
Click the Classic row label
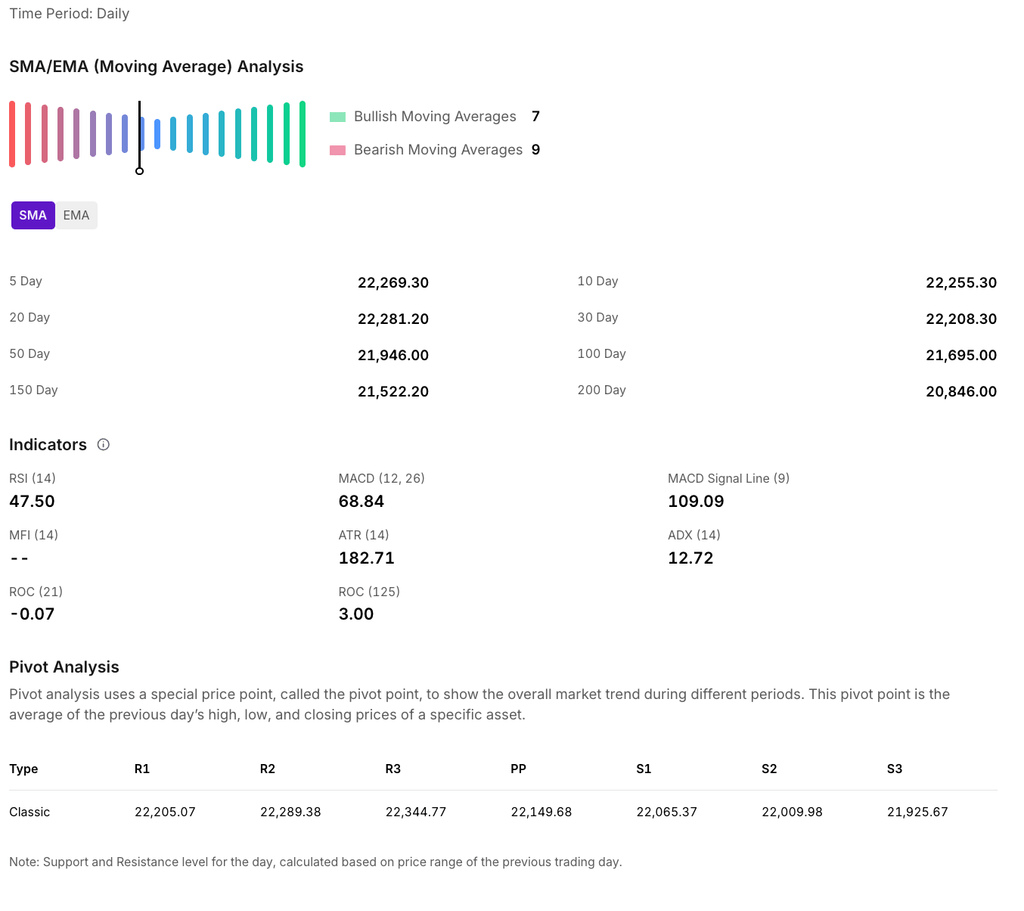[x=29, y=812]
